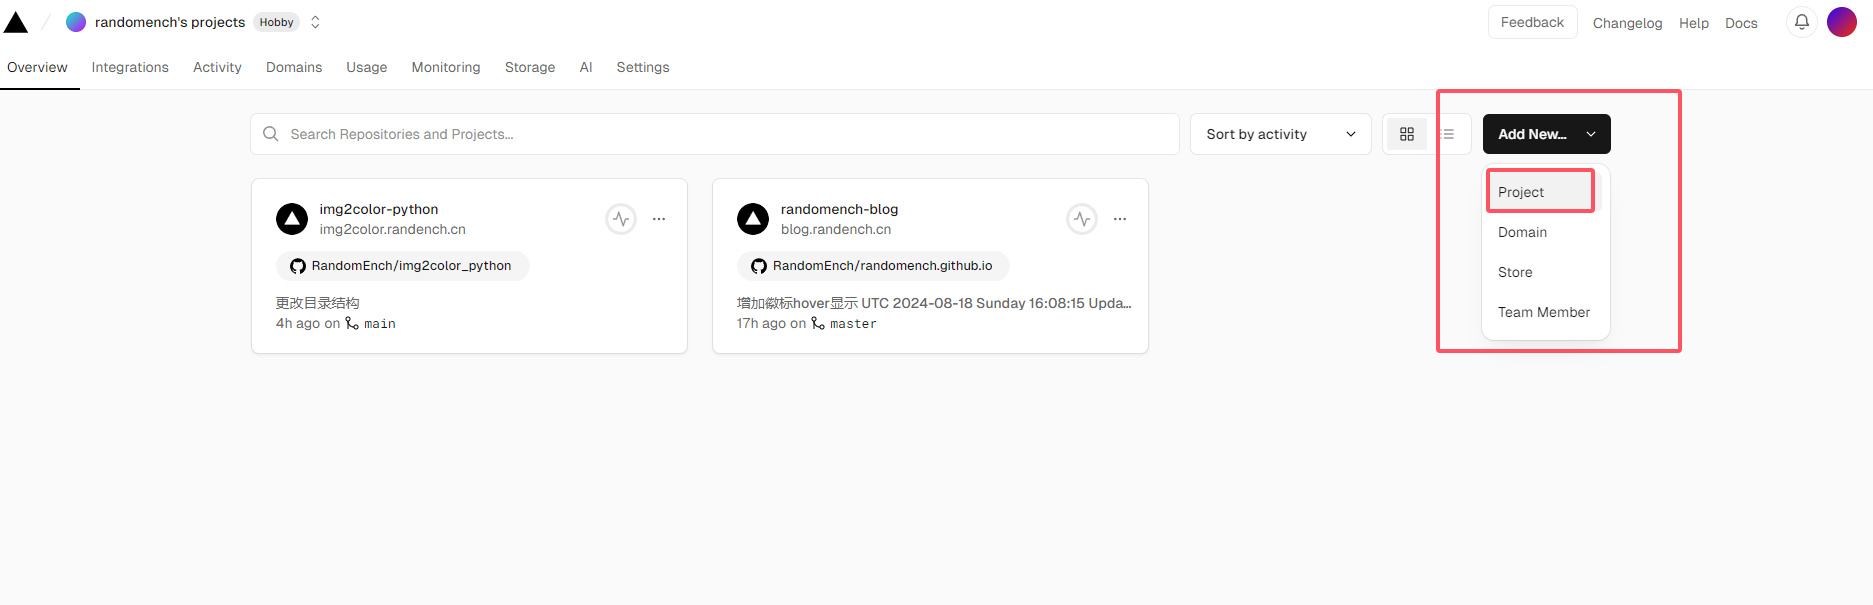Switch to list view layout
Image resolution: width=1873 pixels, height=605 pixels.
(x=1448, y=134)
